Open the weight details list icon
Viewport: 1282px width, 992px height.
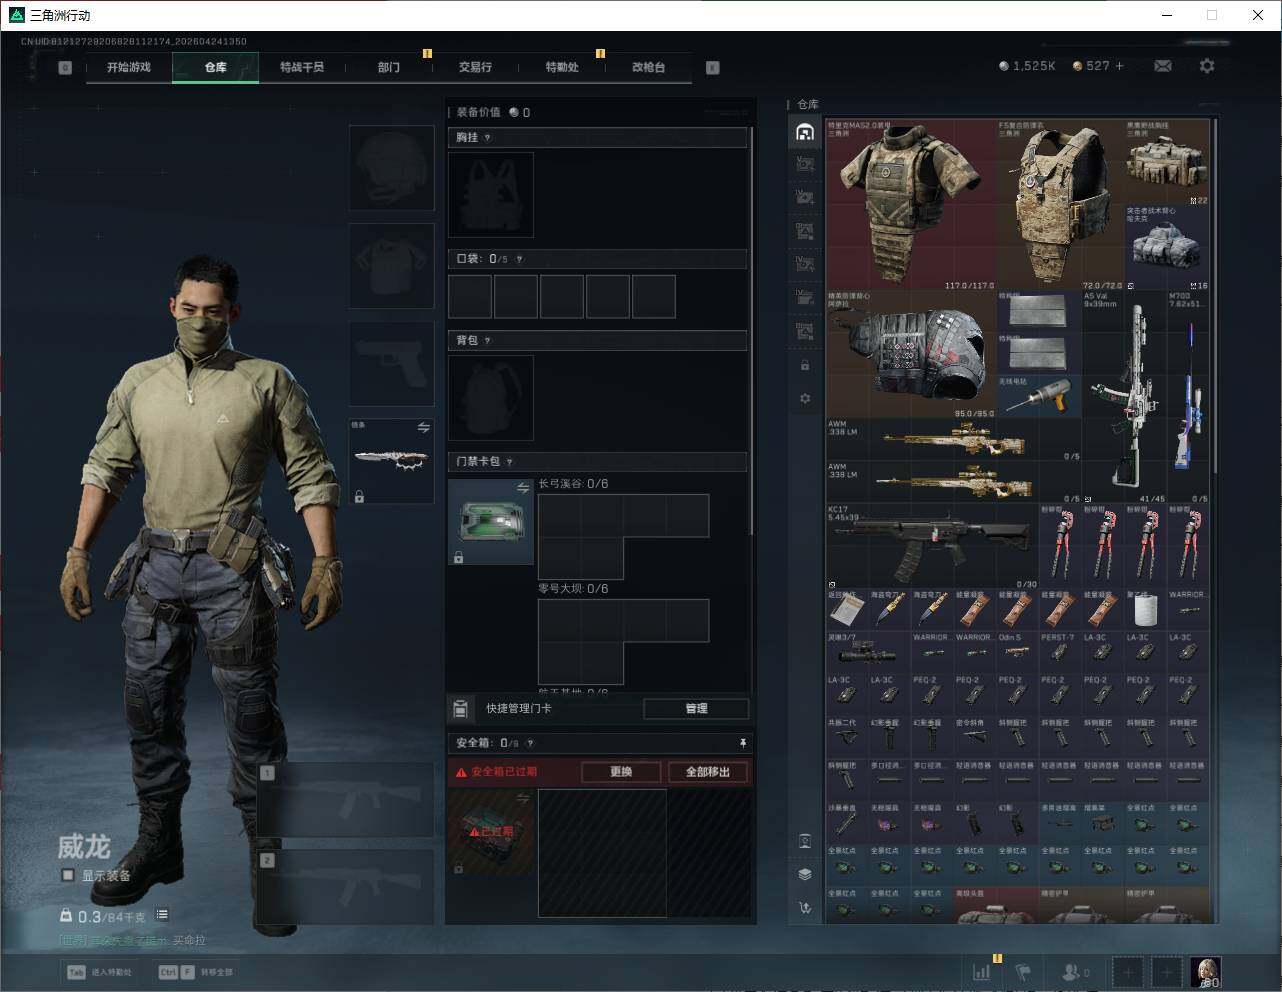(x=162, y=915)
